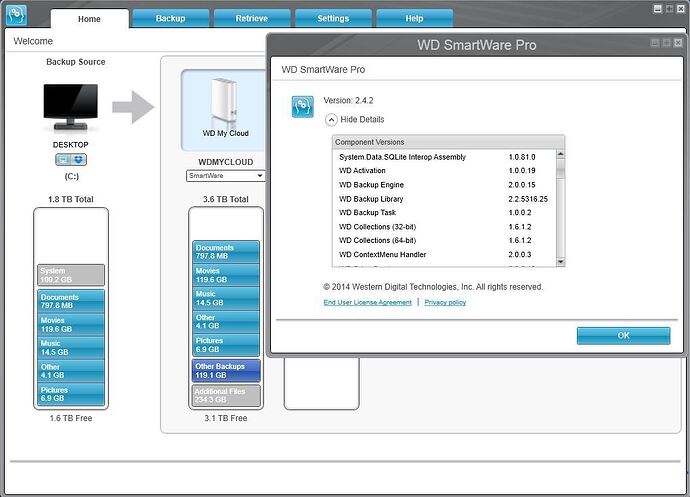Image resolution: width=690 pixels, height=497 pixels.
Task: Click the 3.6 TB Total label
Action: (226, 199)
